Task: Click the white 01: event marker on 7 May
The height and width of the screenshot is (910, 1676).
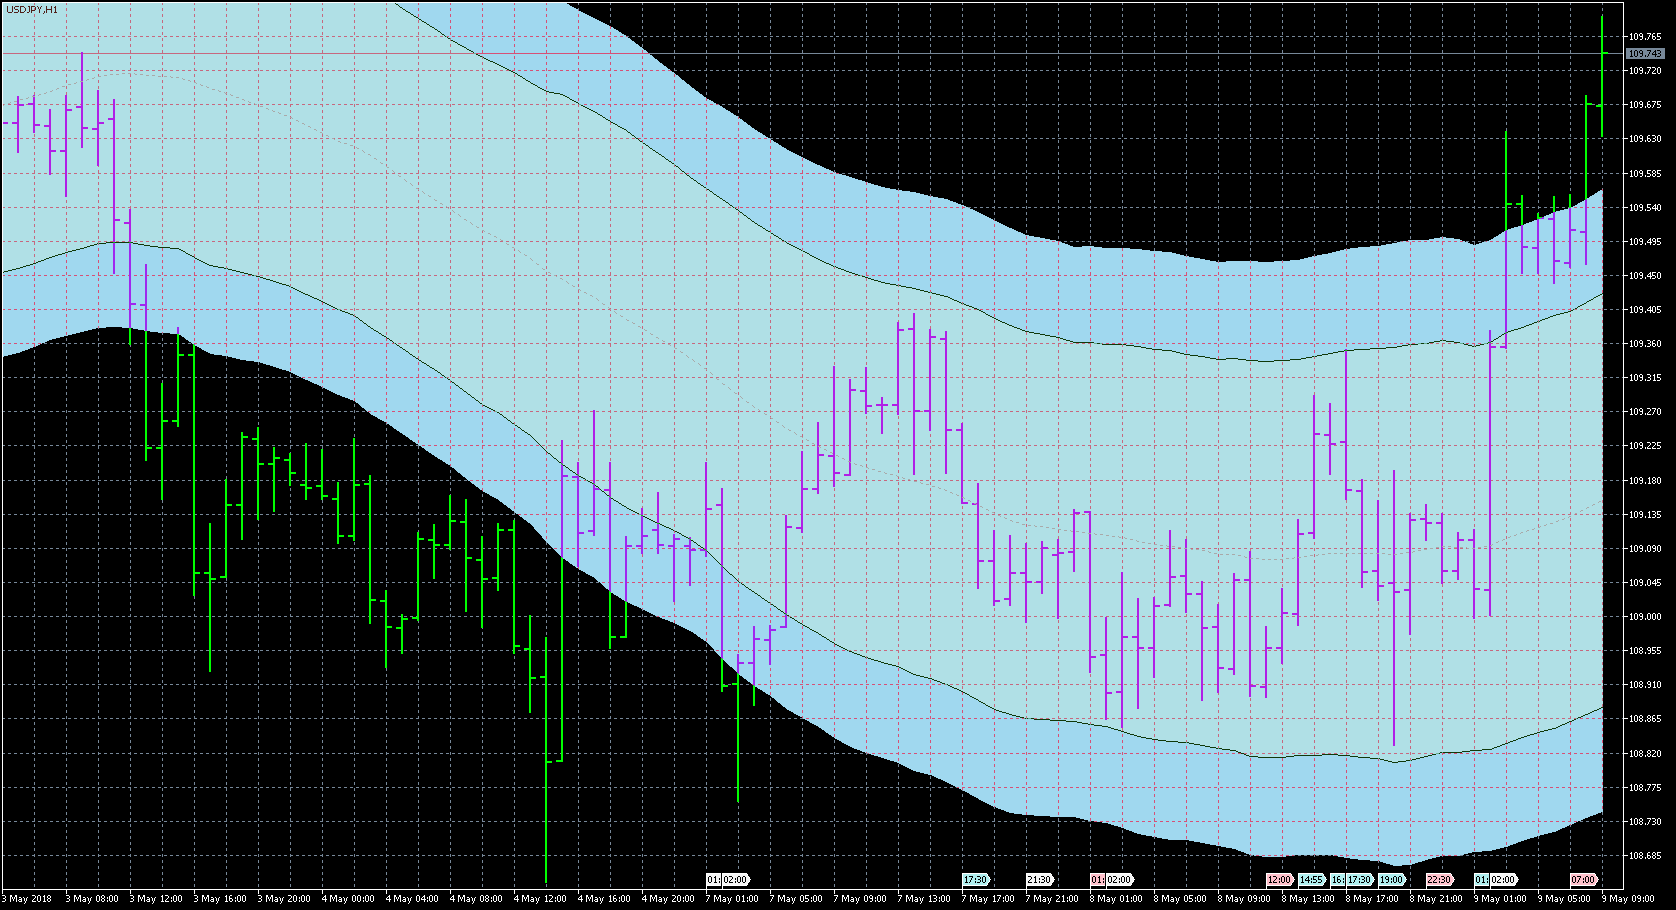Action: [713, 880]
